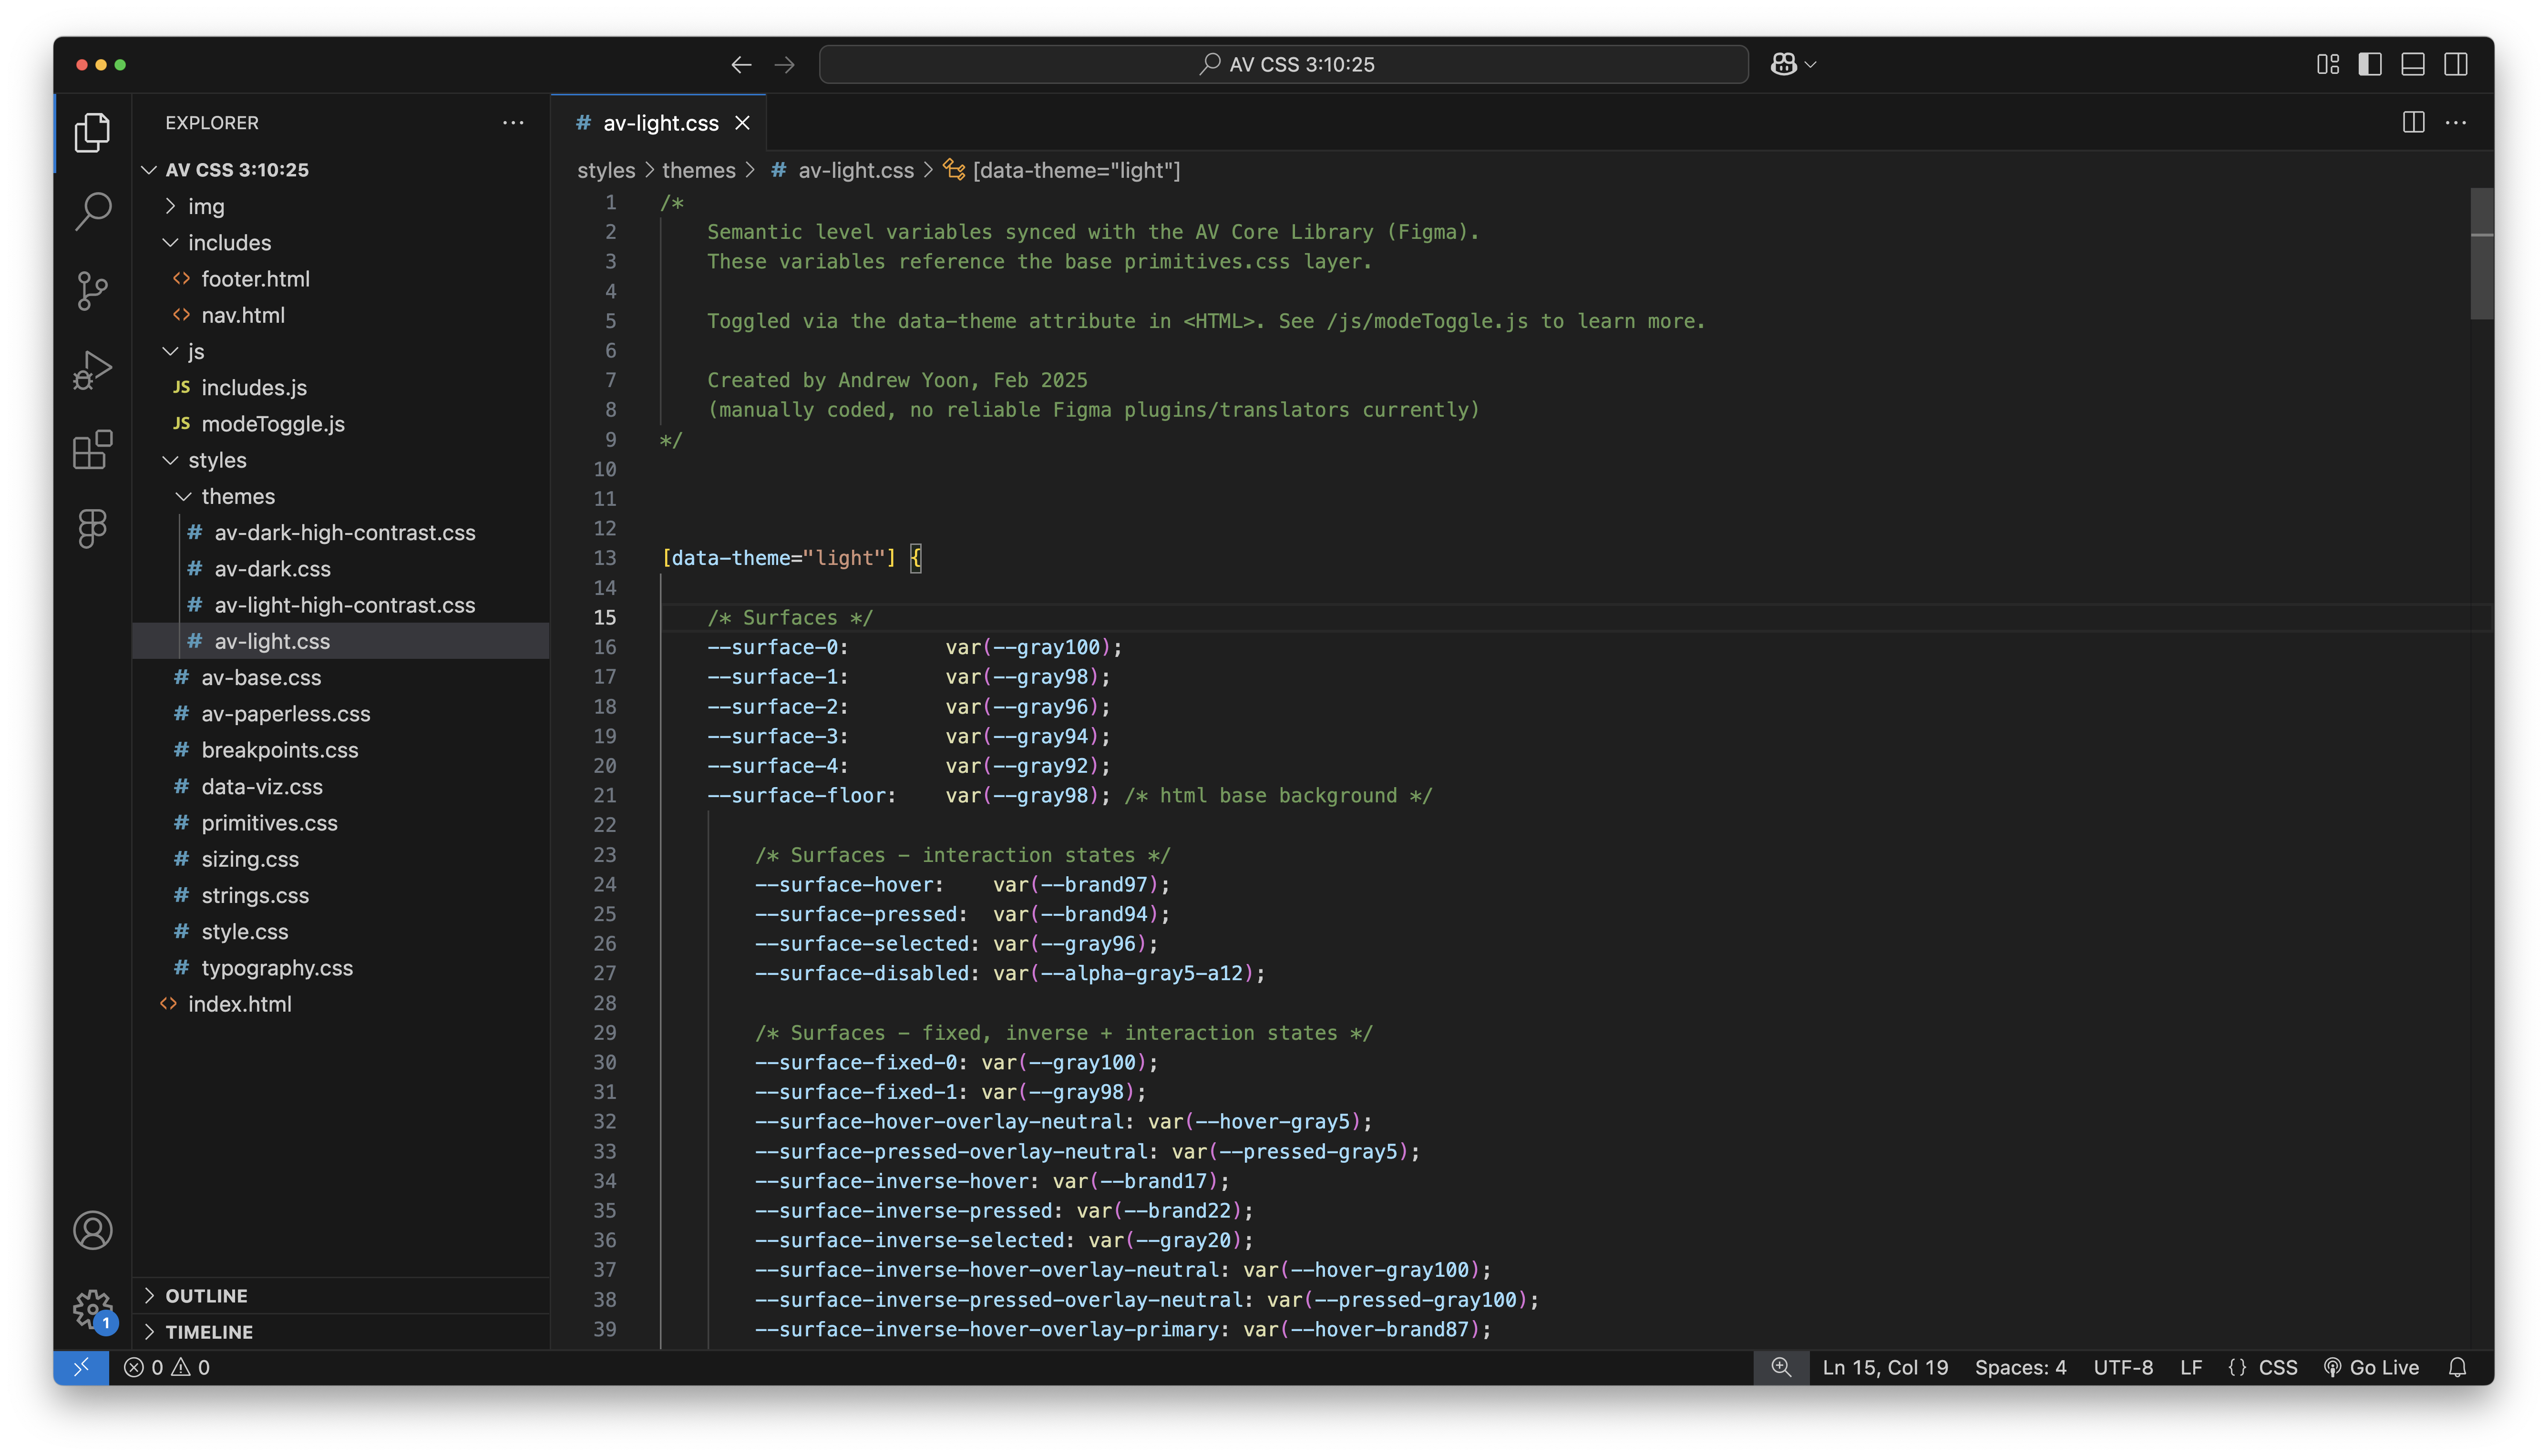Open the Copilot dropdown chevron
Image resolution: width=2548 pixels, height=1456 pixels.
[1810, 65]
